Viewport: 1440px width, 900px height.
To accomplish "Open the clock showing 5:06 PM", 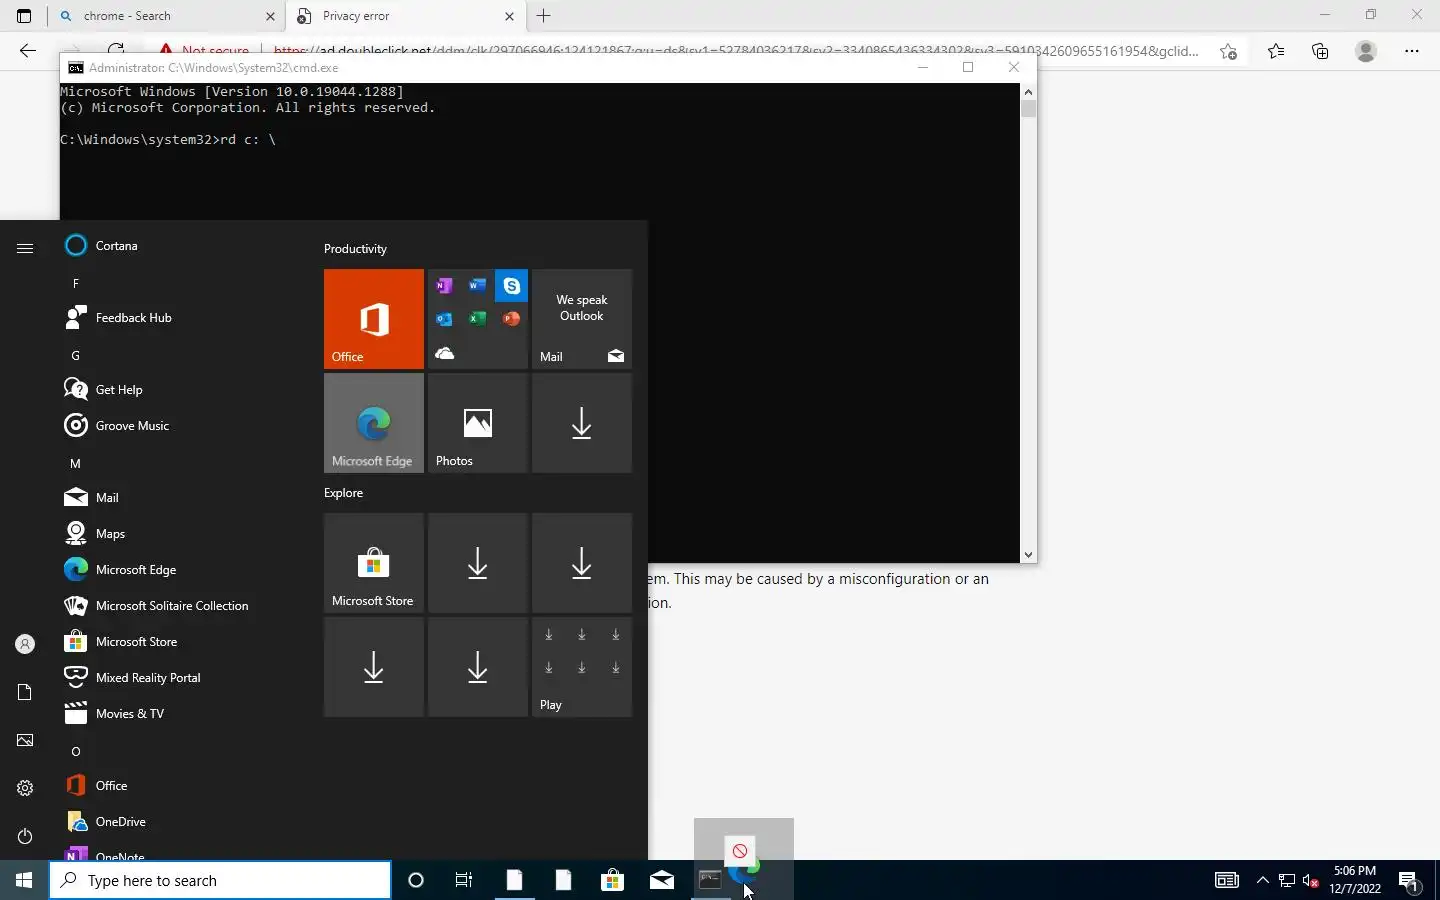I will [x=1355, y=880].
